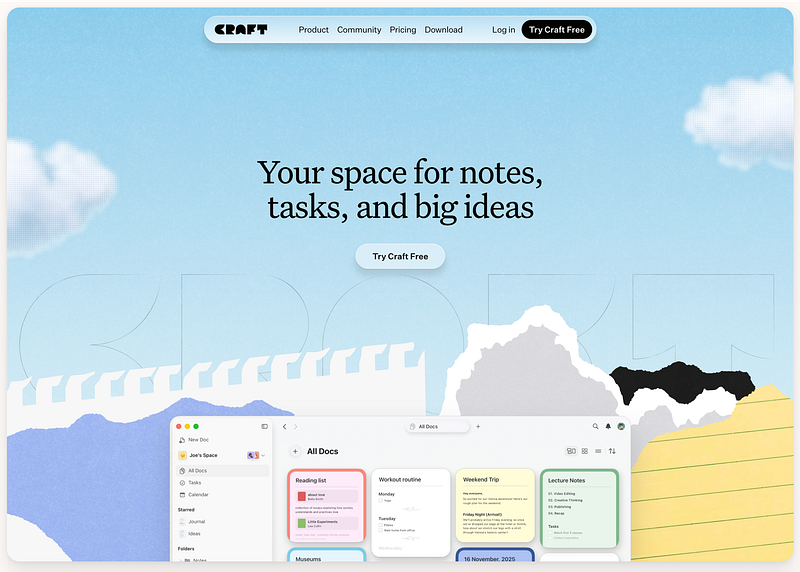Open the 16 November, 2025 card
800x572 pixels.
(495, 555)
